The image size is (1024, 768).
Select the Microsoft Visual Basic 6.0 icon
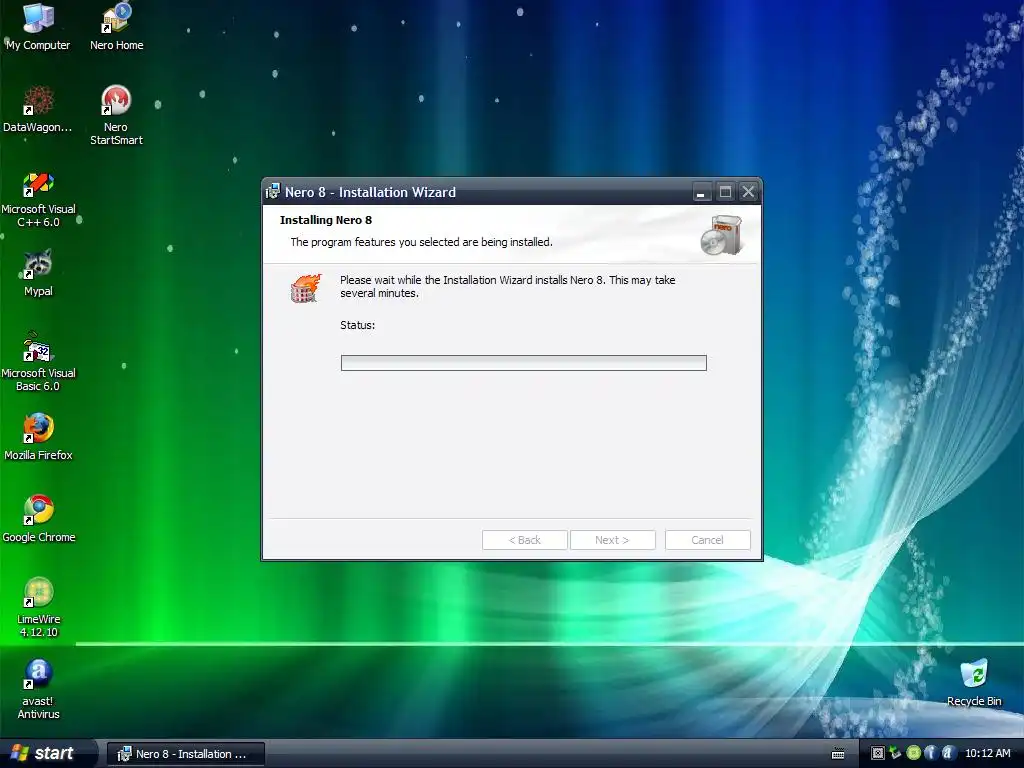[x=38, y=362]
